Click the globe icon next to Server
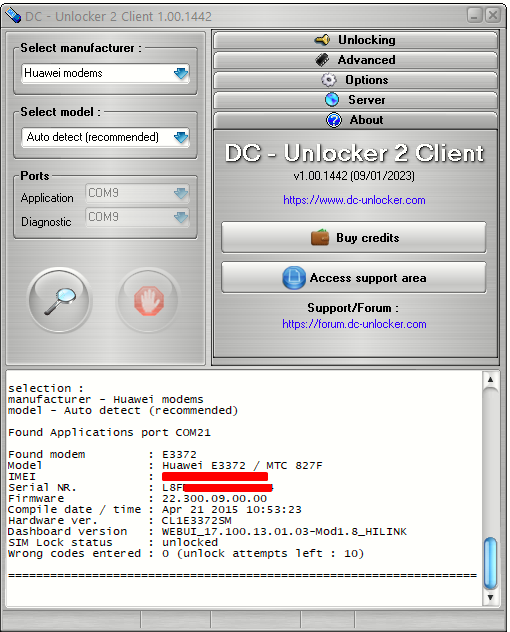510x632 pixels. point(332,100)
